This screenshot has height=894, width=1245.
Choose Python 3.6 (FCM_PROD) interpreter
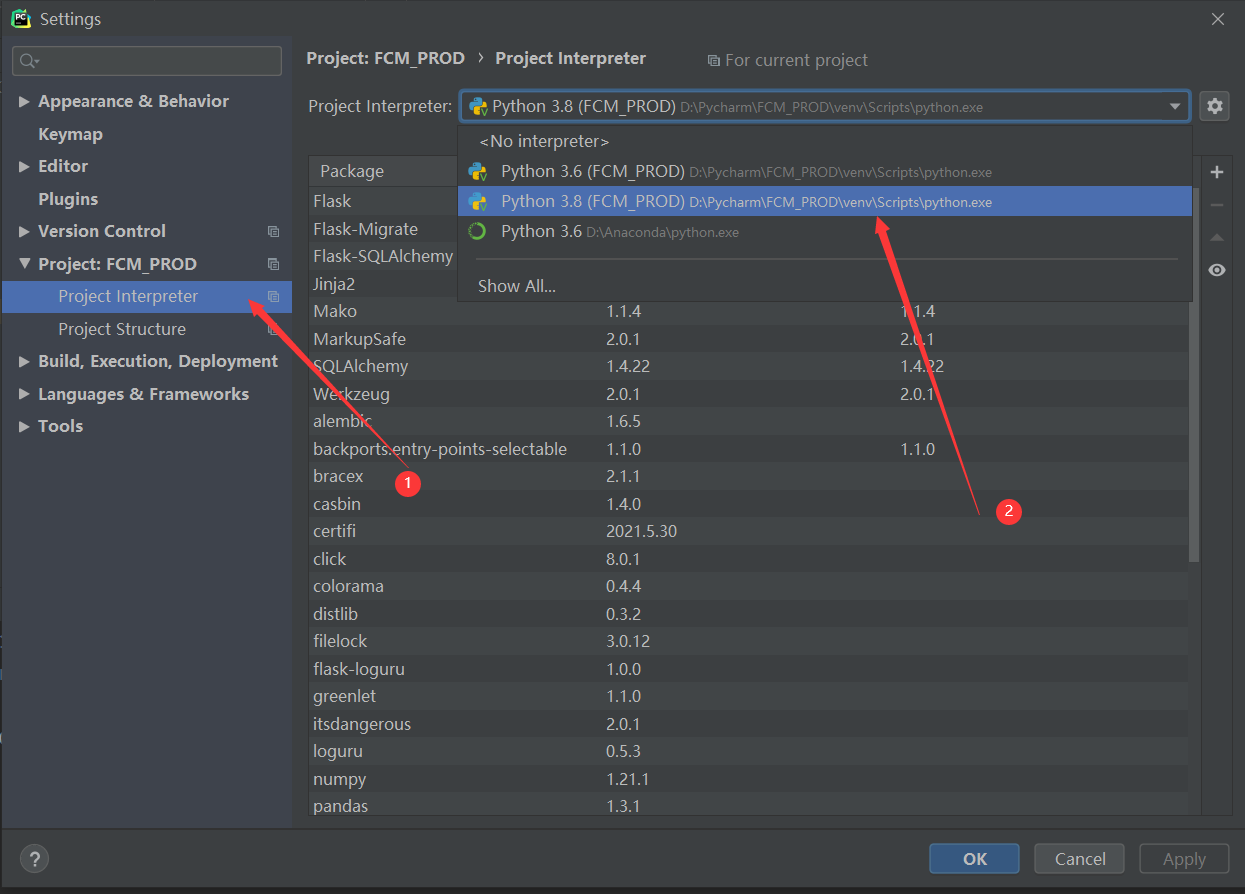coord(825,172)
